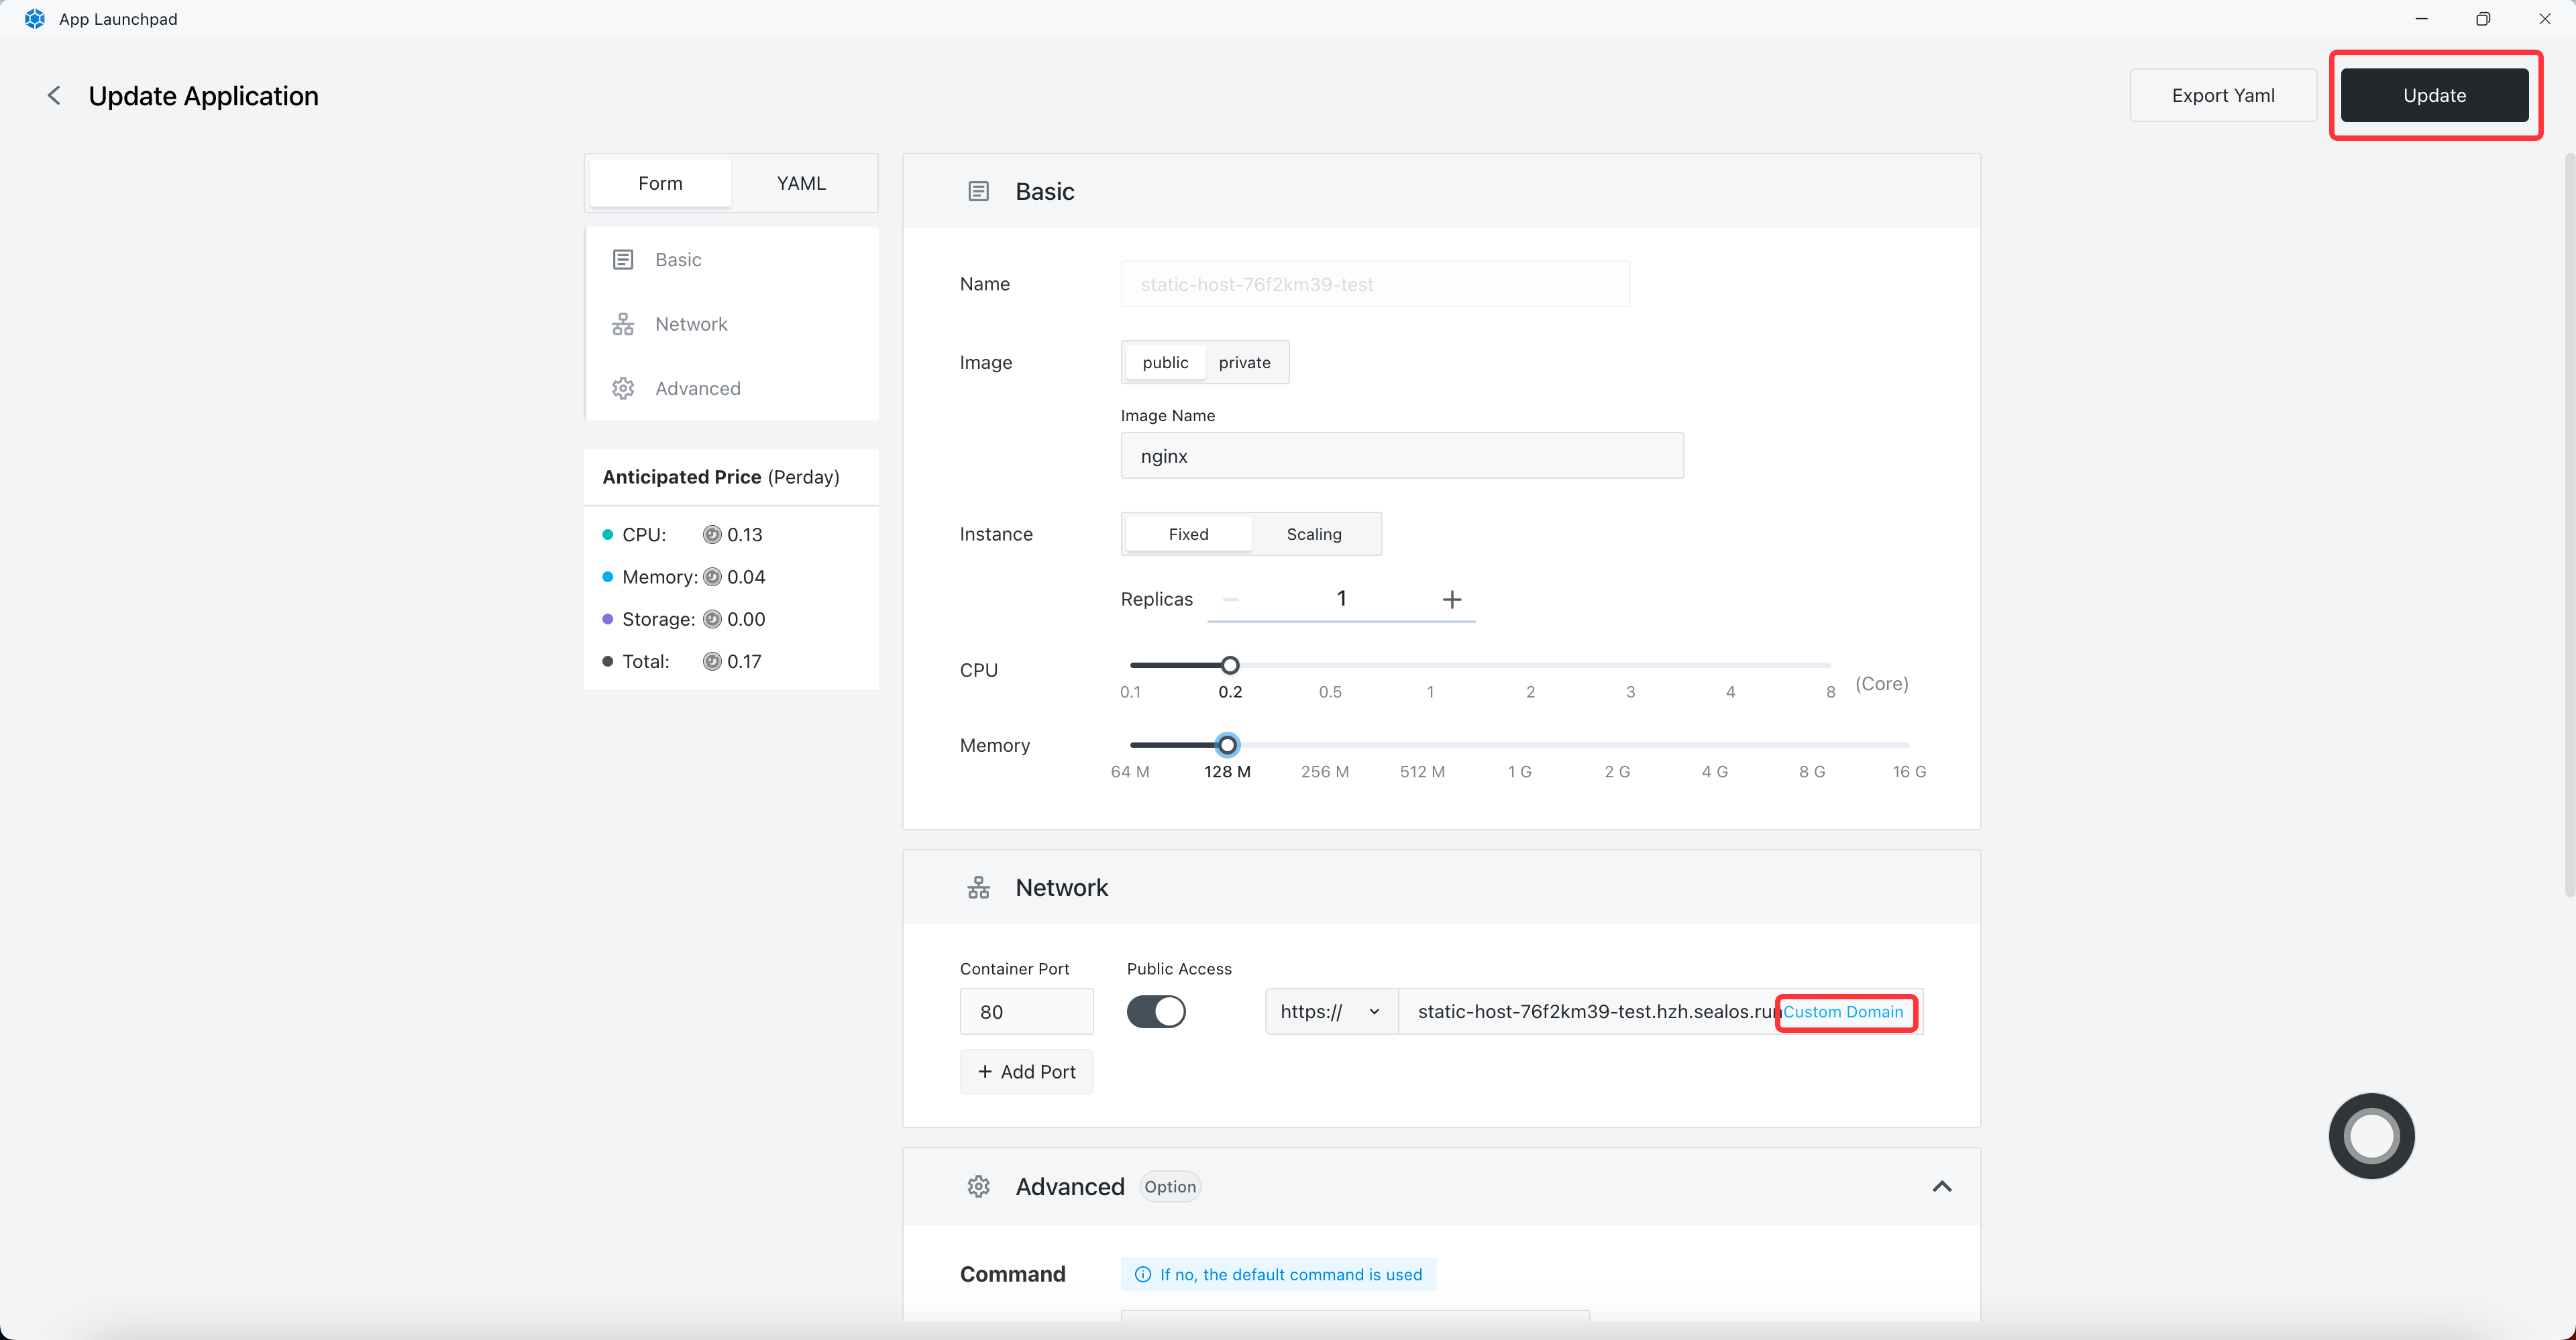Click the App Launchpad logo icon
The height and width of the screenshot is (1340, 2576).
coord(35,19)
